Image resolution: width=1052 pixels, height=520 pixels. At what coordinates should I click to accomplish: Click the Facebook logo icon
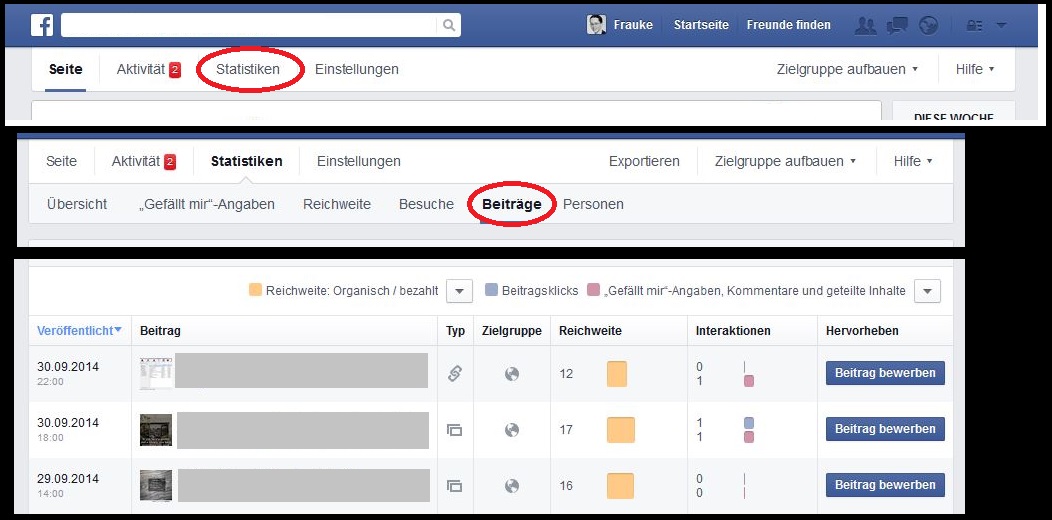(42, 25)
